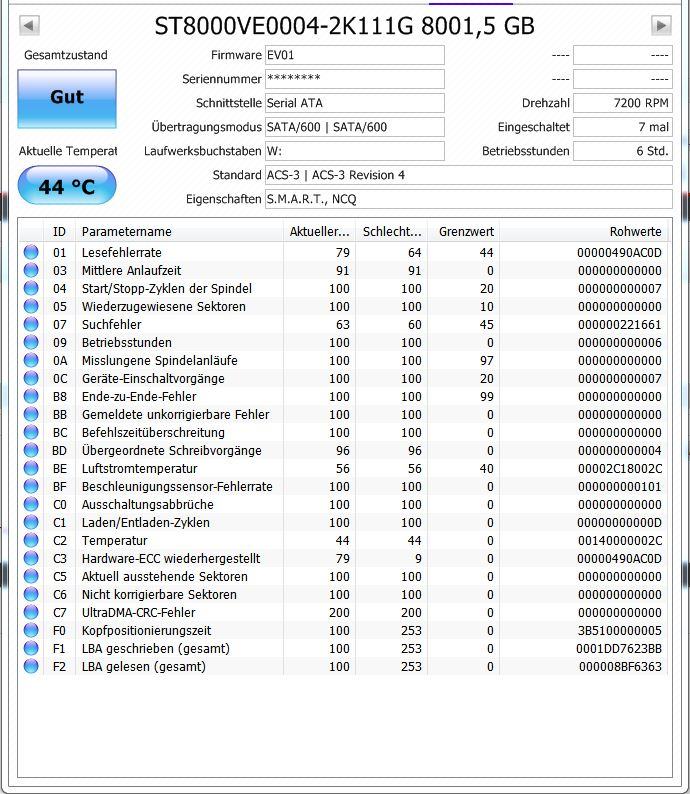The width and height of the screenshot is (690, 794).
Task: Click status icon for ID 09 row
Action: (x=31, y=342)
